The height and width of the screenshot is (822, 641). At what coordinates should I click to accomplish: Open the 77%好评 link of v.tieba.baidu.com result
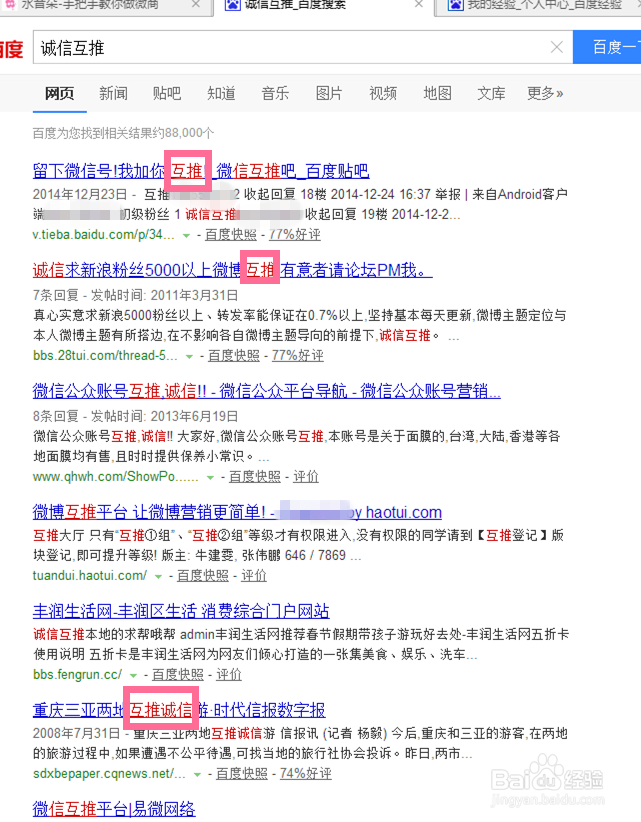tap(295, 235)
